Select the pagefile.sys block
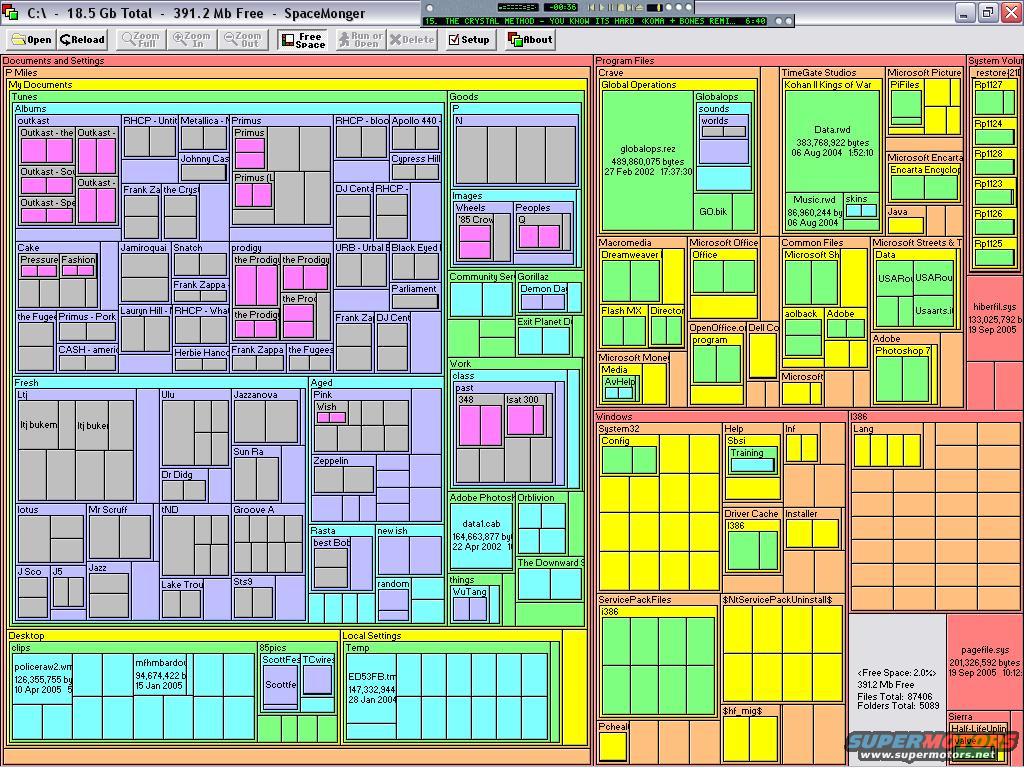The image size is (1024, 768). (978, 660)
